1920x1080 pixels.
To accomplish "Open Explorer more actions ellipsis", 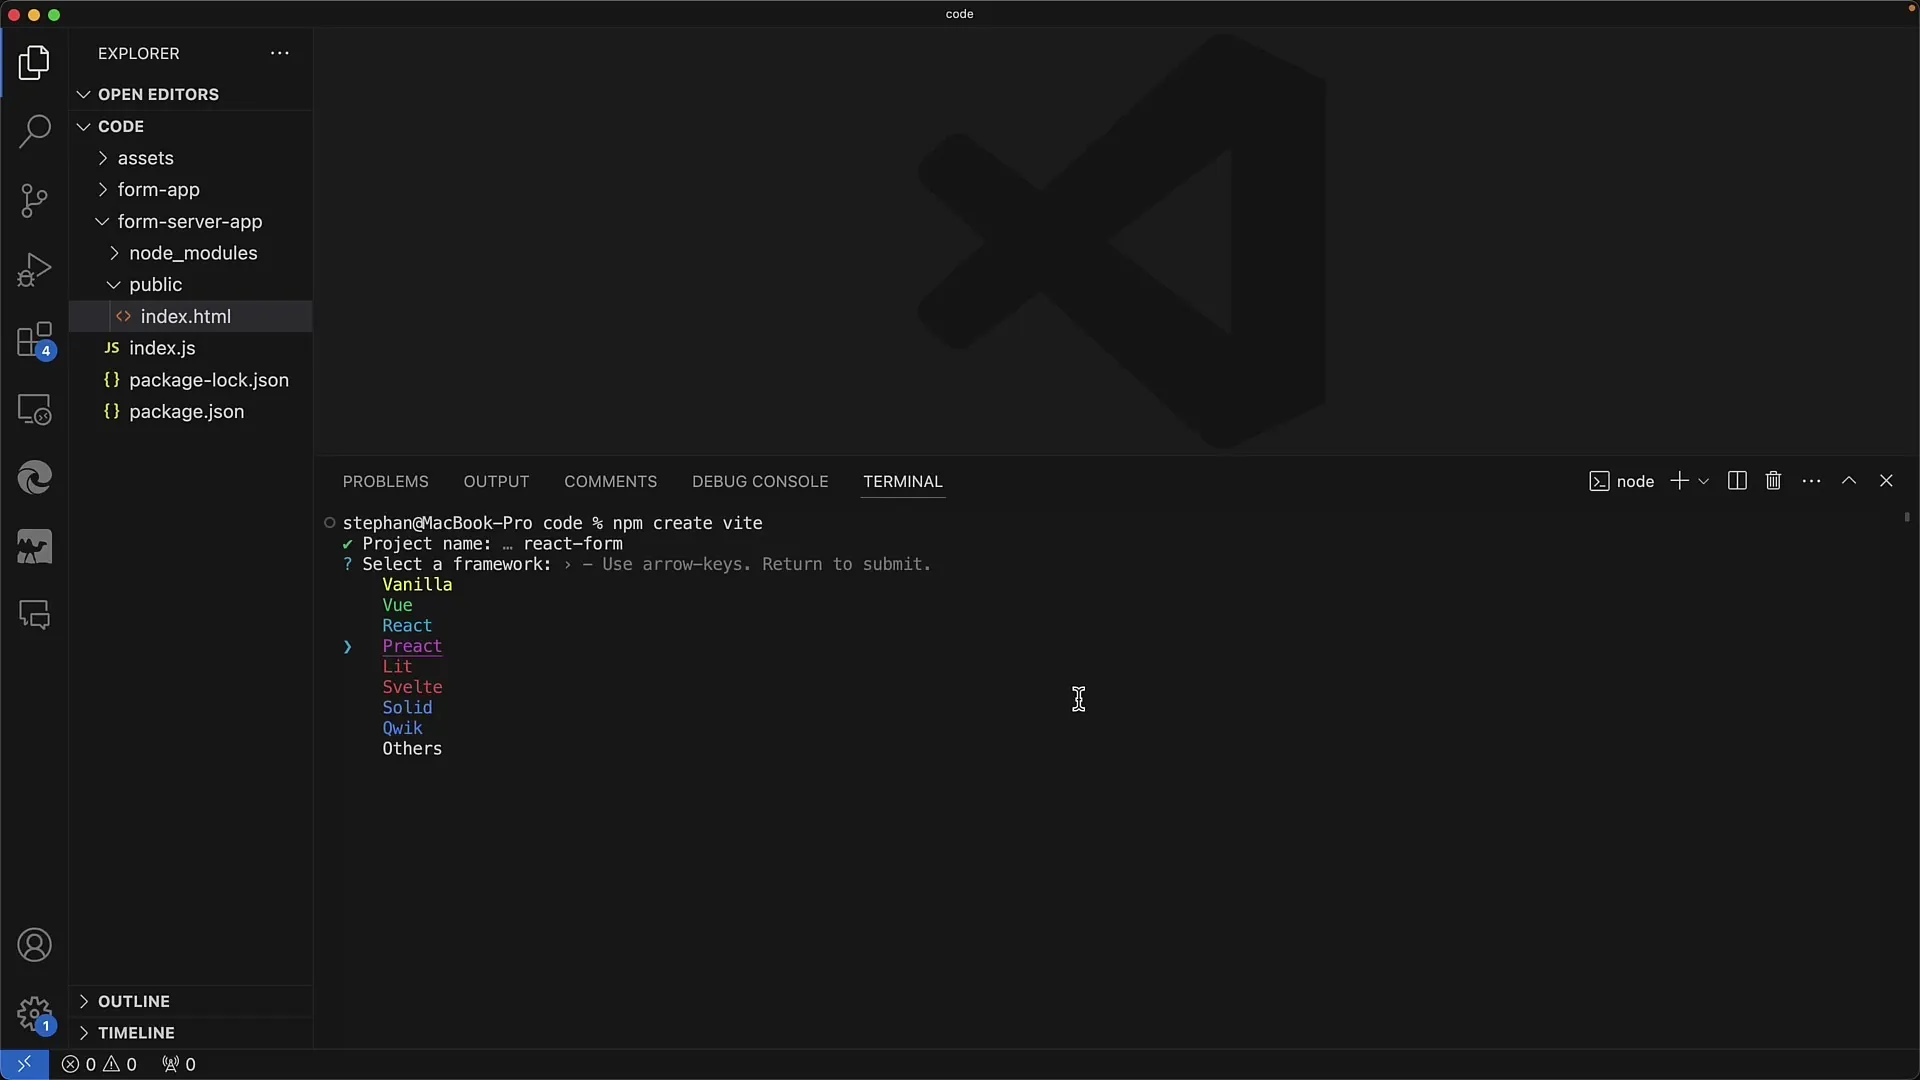I will (x=280, y=53).
